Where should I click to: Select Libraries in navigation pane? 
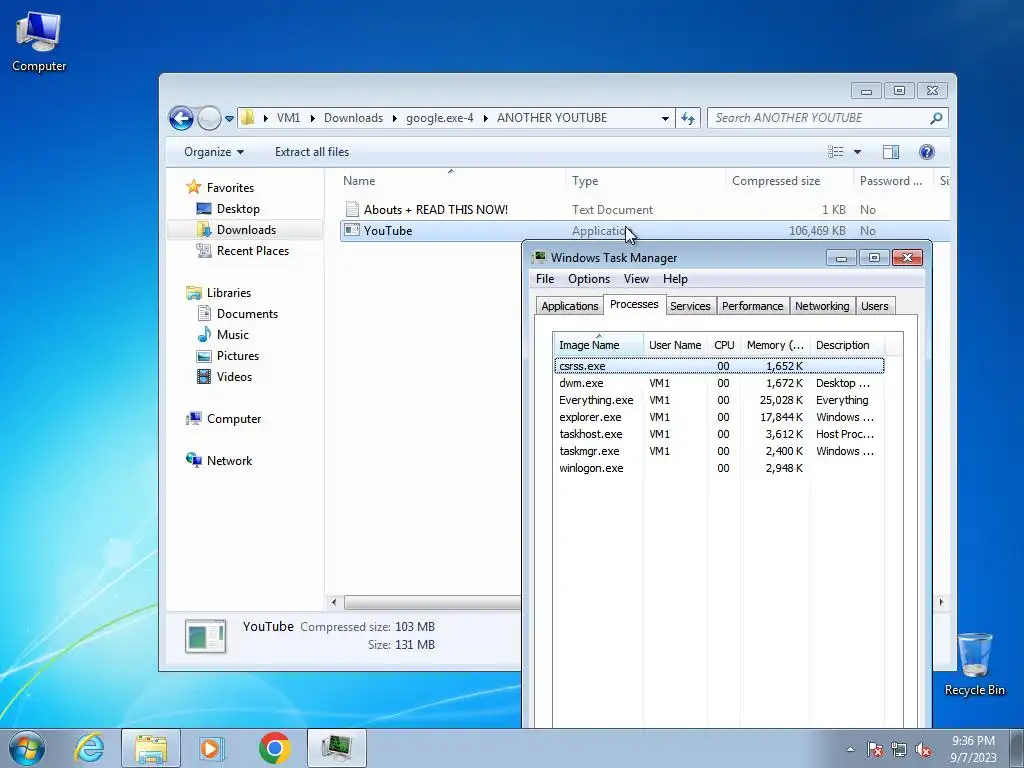coord(229,293)
